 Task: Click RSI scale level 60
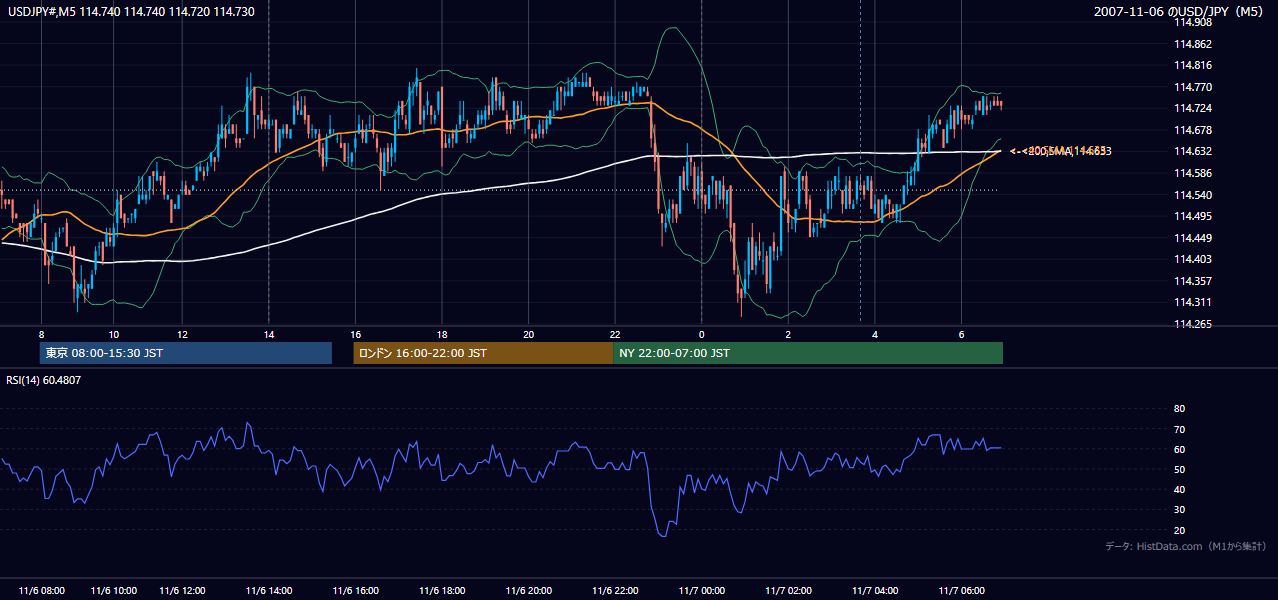point(1179,449)
